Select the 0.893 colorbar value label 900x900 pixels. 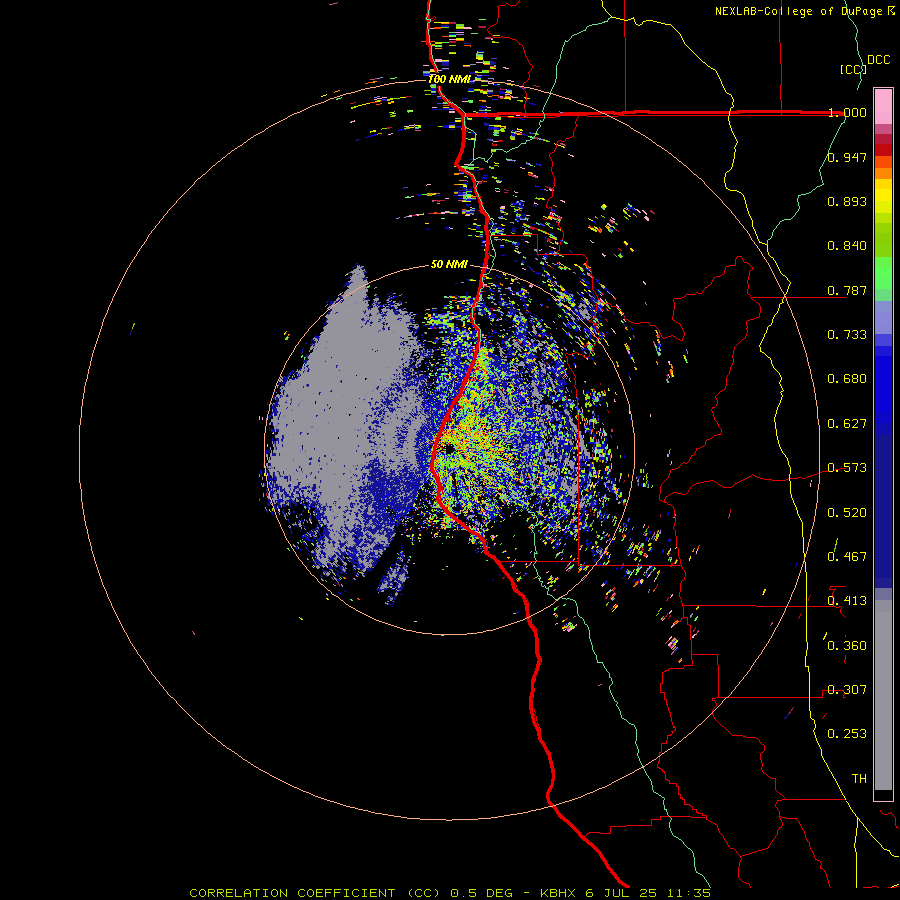[847, 201]
